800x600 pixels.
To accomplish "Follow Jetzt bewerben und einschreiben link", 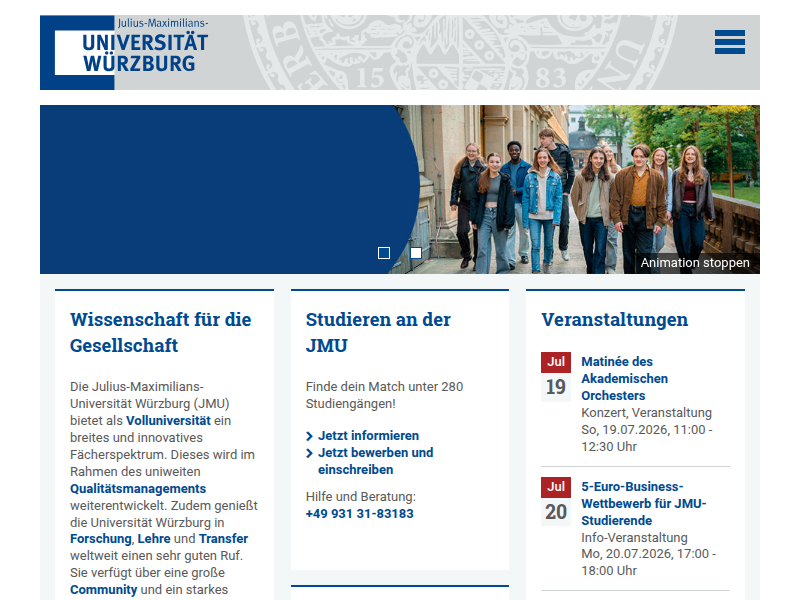I will tap(376, 461).
